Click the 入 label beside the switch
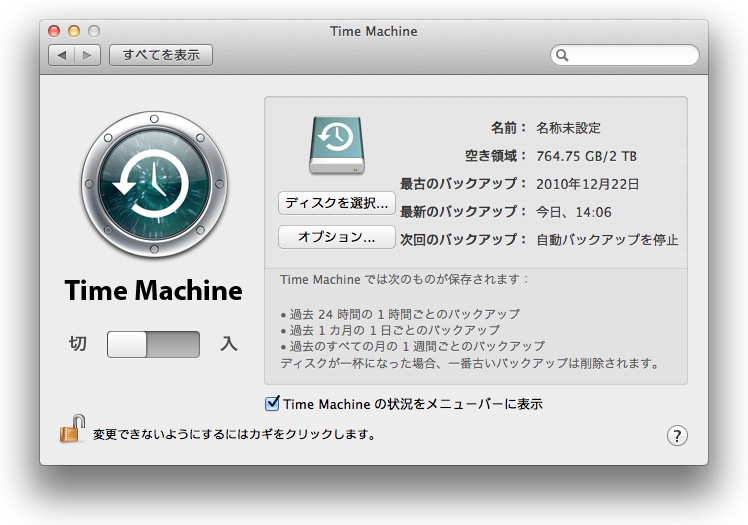This screenshot has height=525, width=748. click(x=229, y=344)
